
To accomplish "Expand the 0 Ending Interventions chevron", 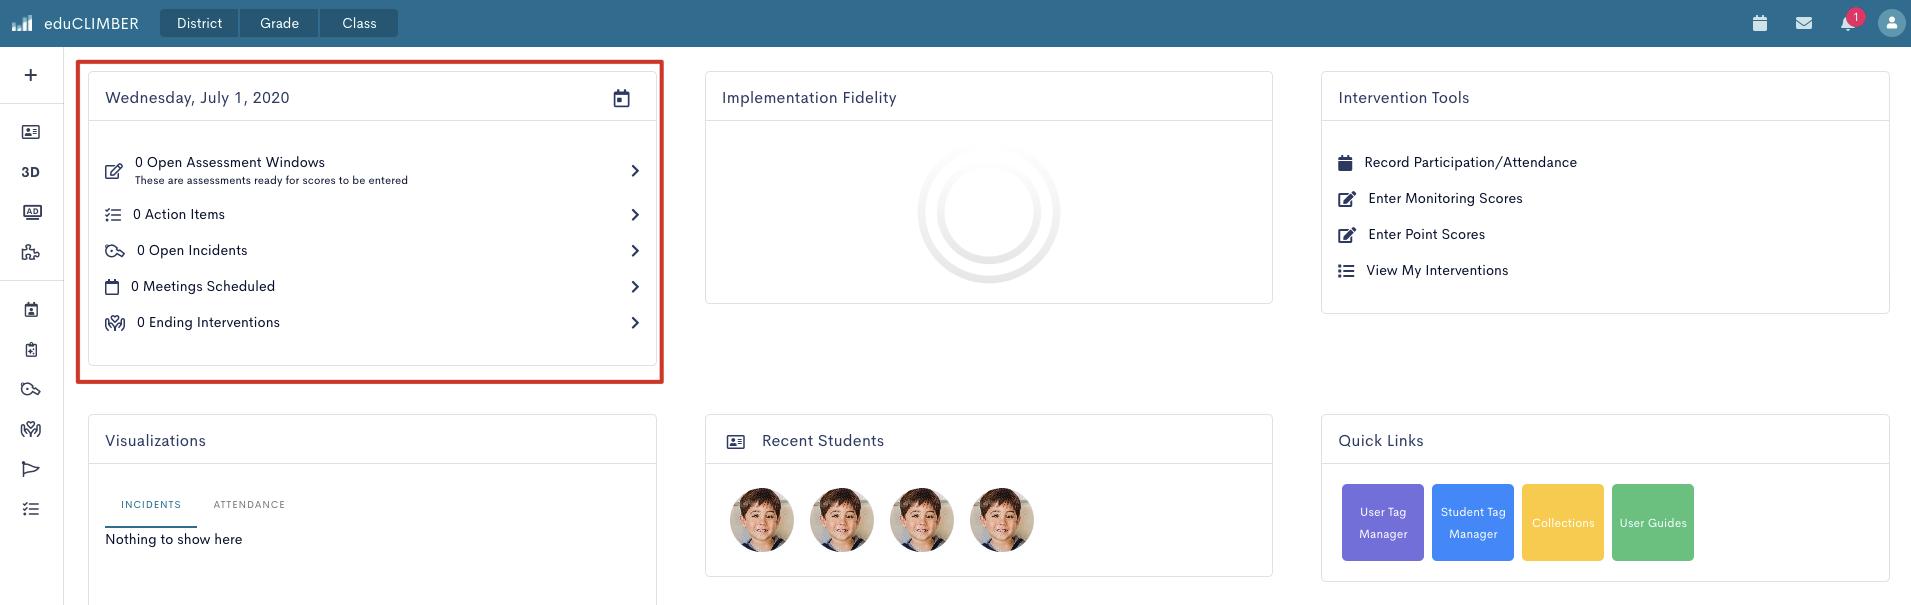I will [x=635, y=323].
